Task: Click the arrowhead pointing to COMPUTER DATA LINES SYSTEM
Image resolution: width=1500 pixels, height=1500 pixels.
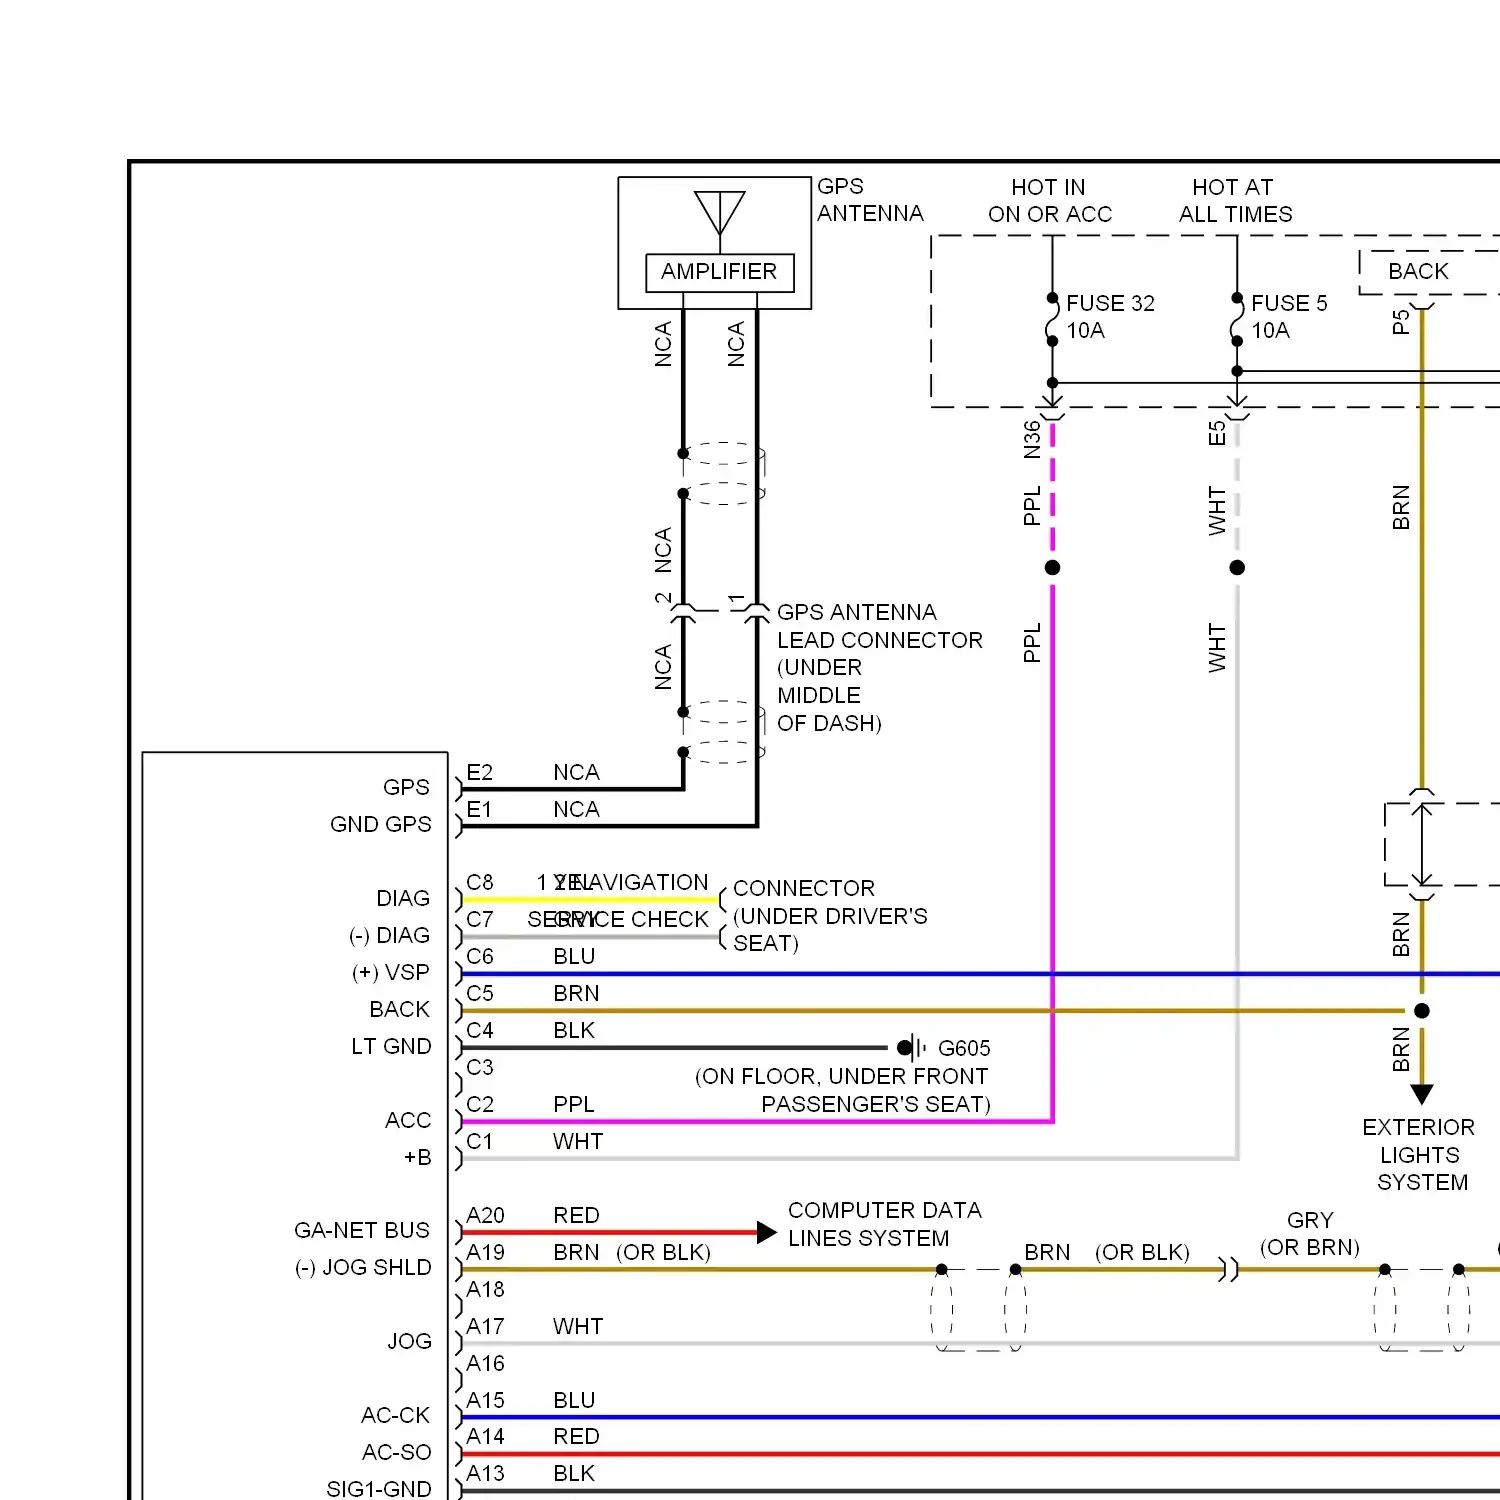Action: 767,1232
